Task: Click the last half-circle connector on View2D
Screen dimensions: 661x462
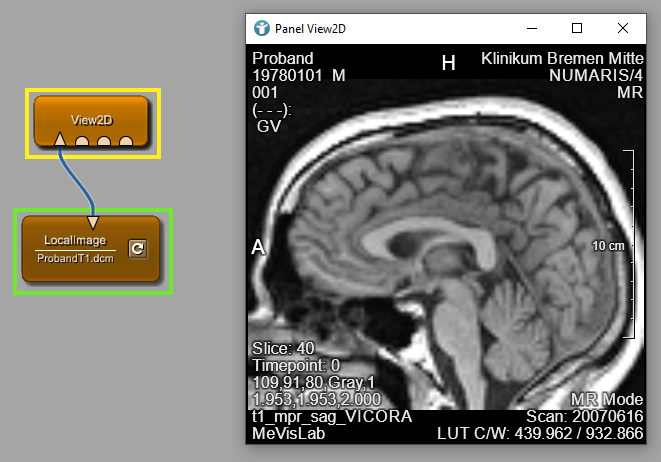Action: tap(126, 142)
